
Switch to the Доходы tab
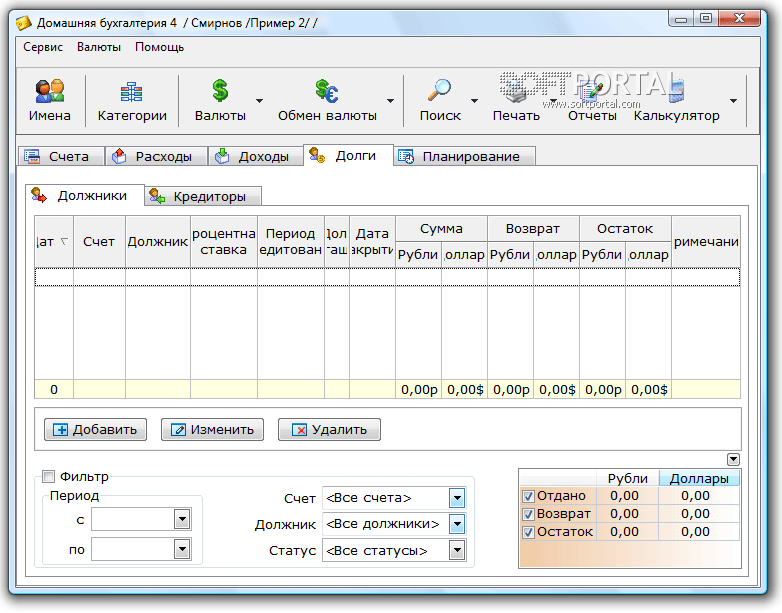256,157
